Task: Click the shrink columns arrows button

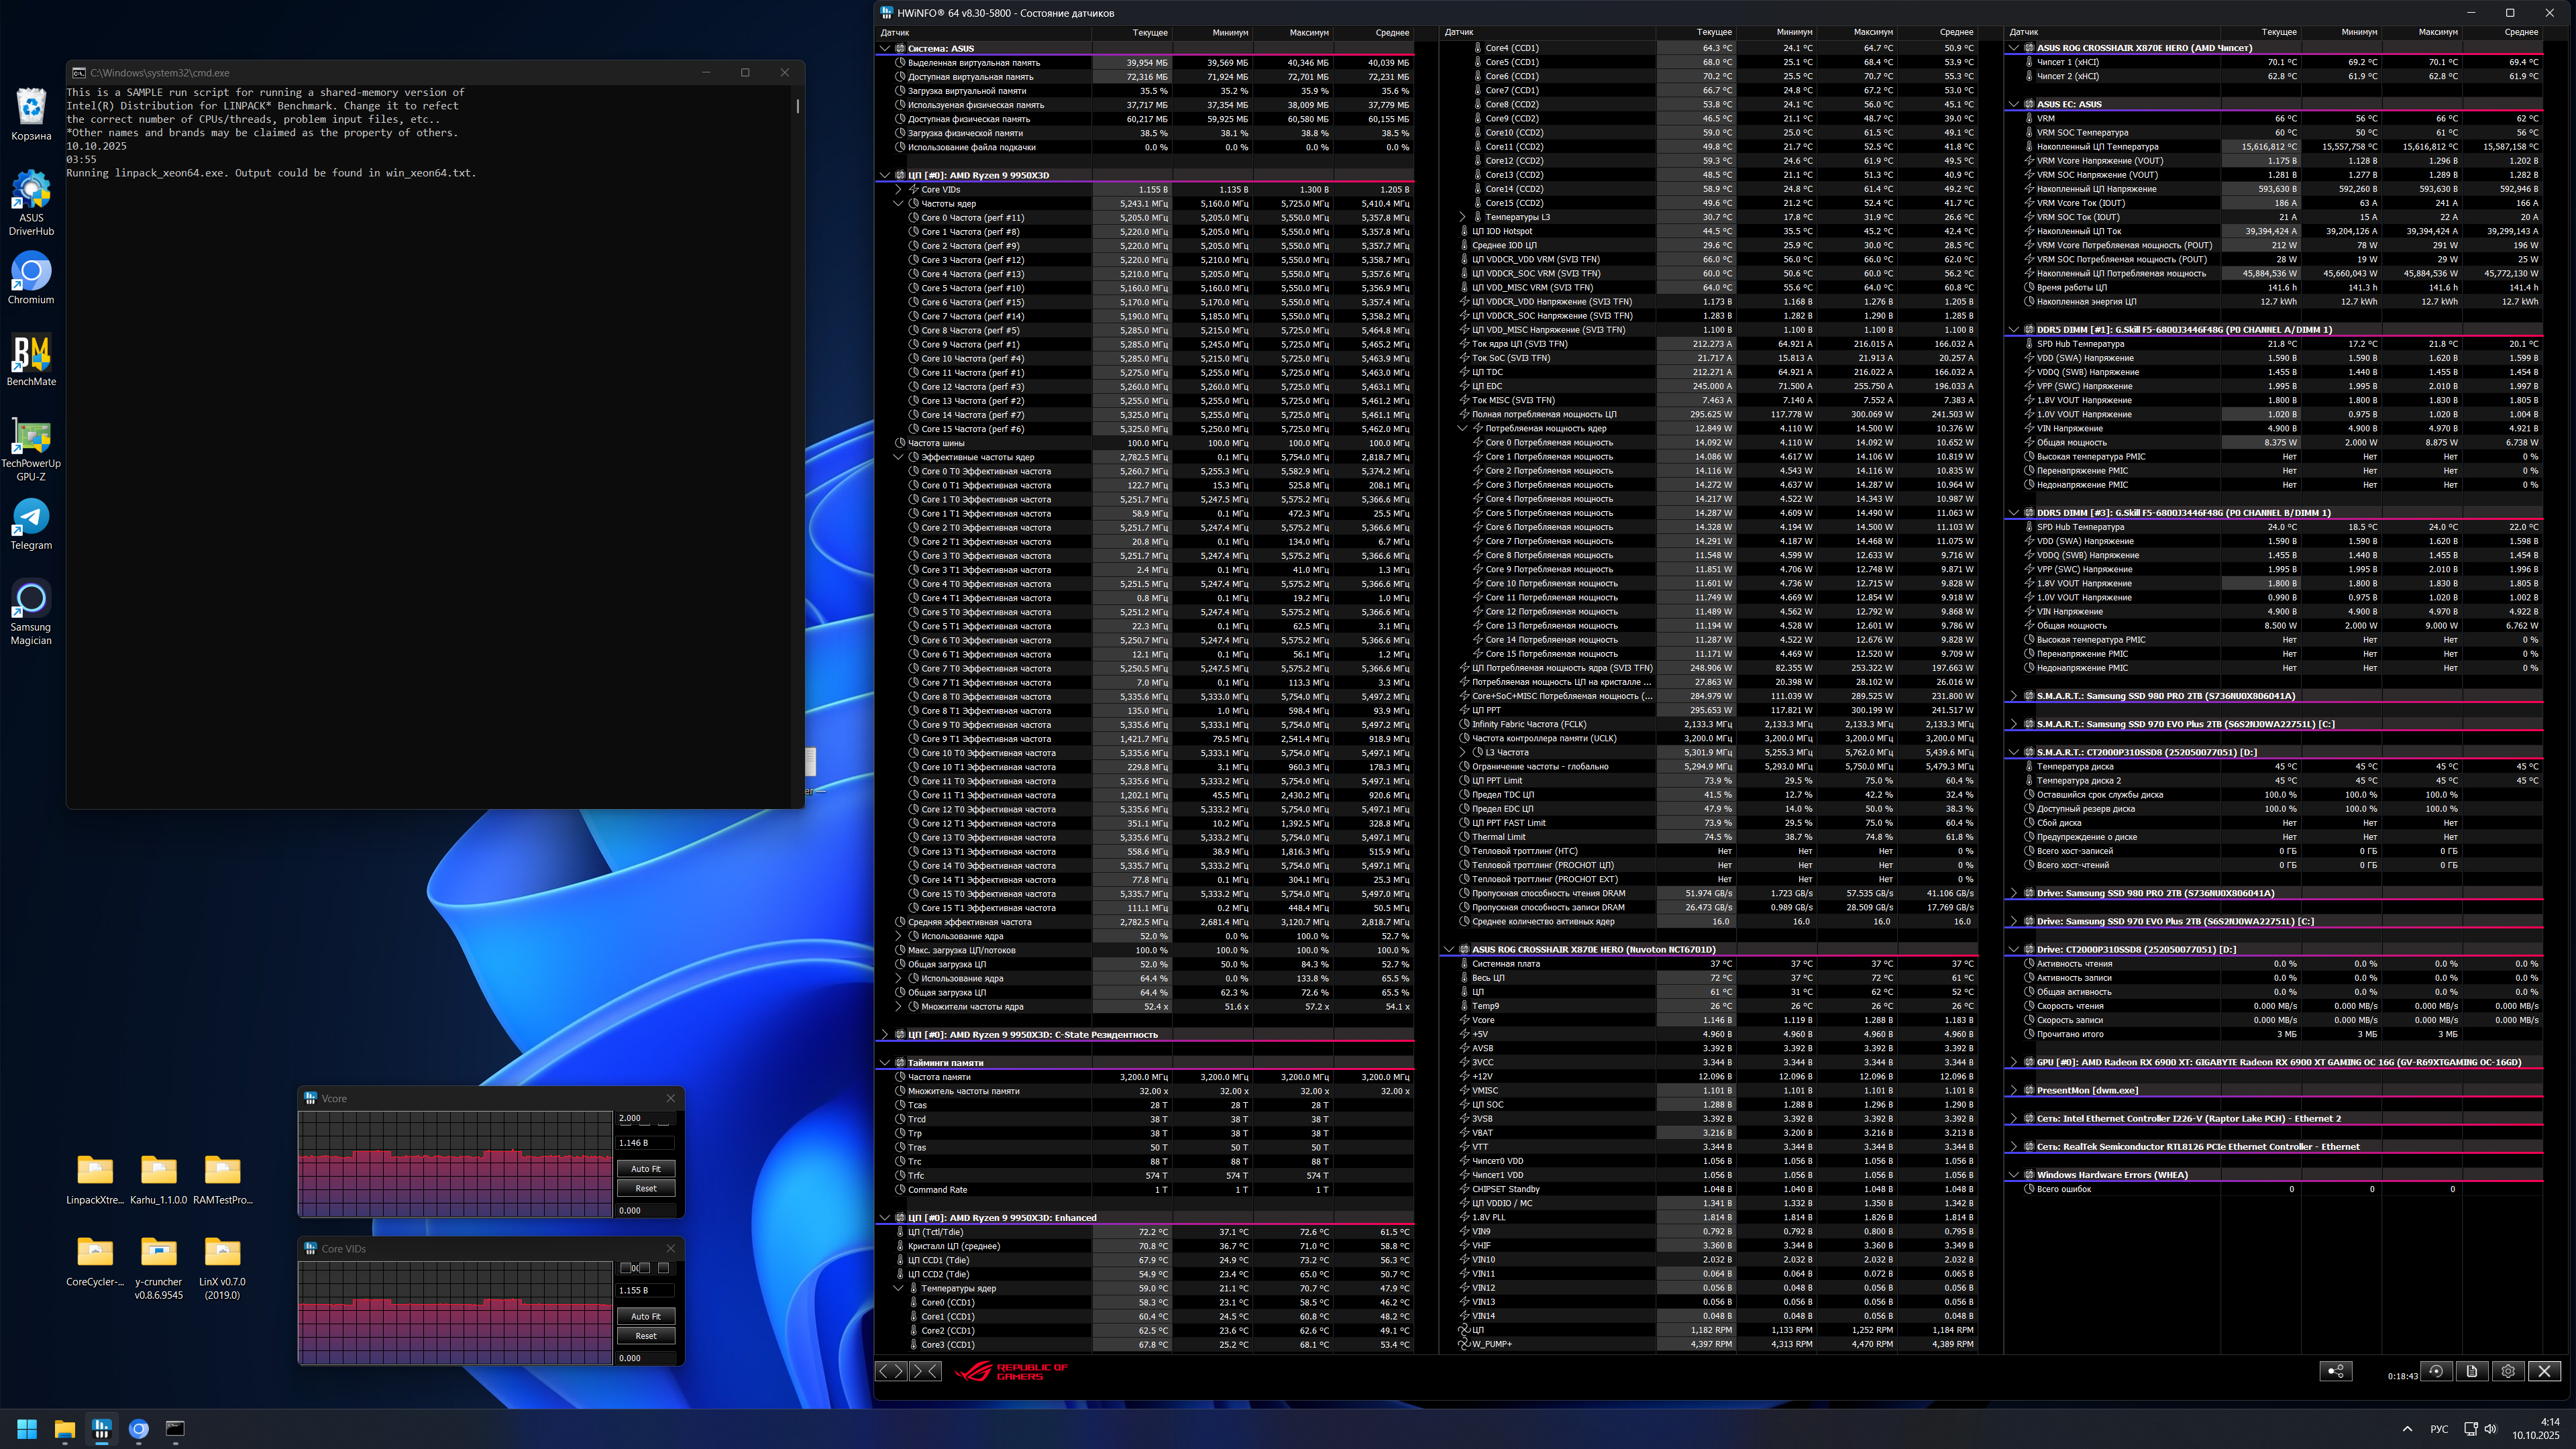Action: point(926,1371)
